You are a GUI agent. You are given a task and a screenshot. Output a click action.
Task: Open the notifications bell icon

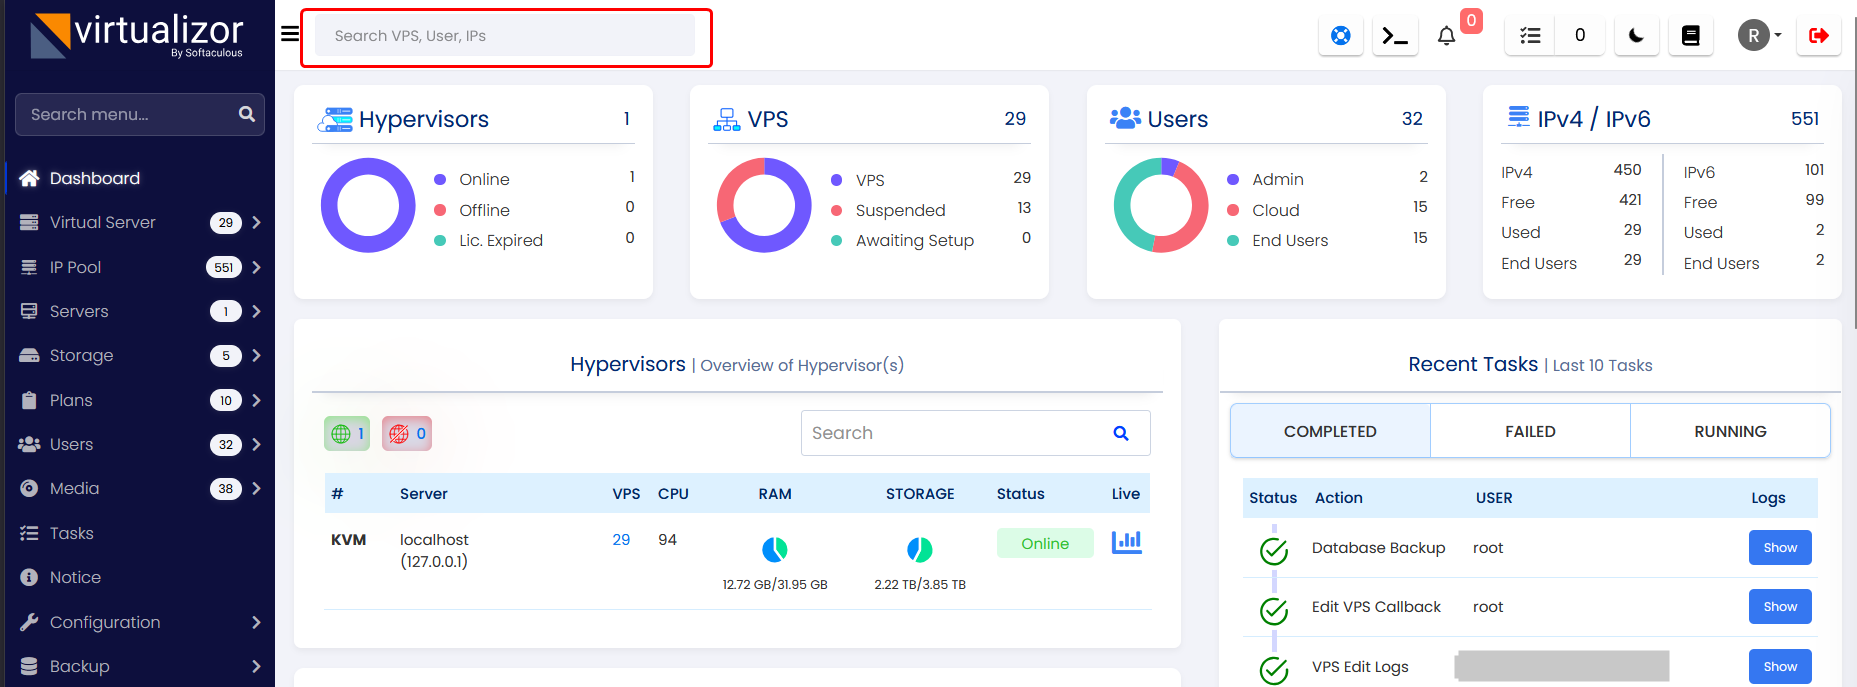point(1446,36)
